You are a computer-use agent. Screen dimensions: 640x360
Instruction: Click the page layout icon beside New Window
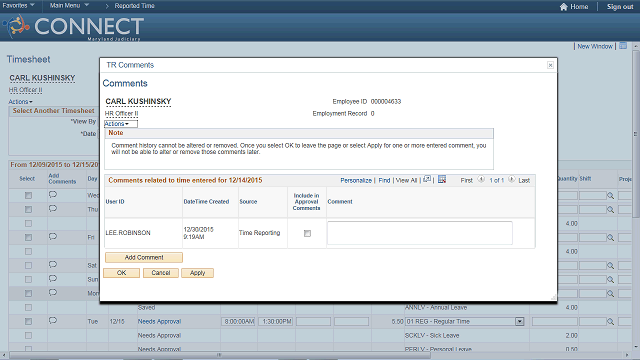(623, 46)
